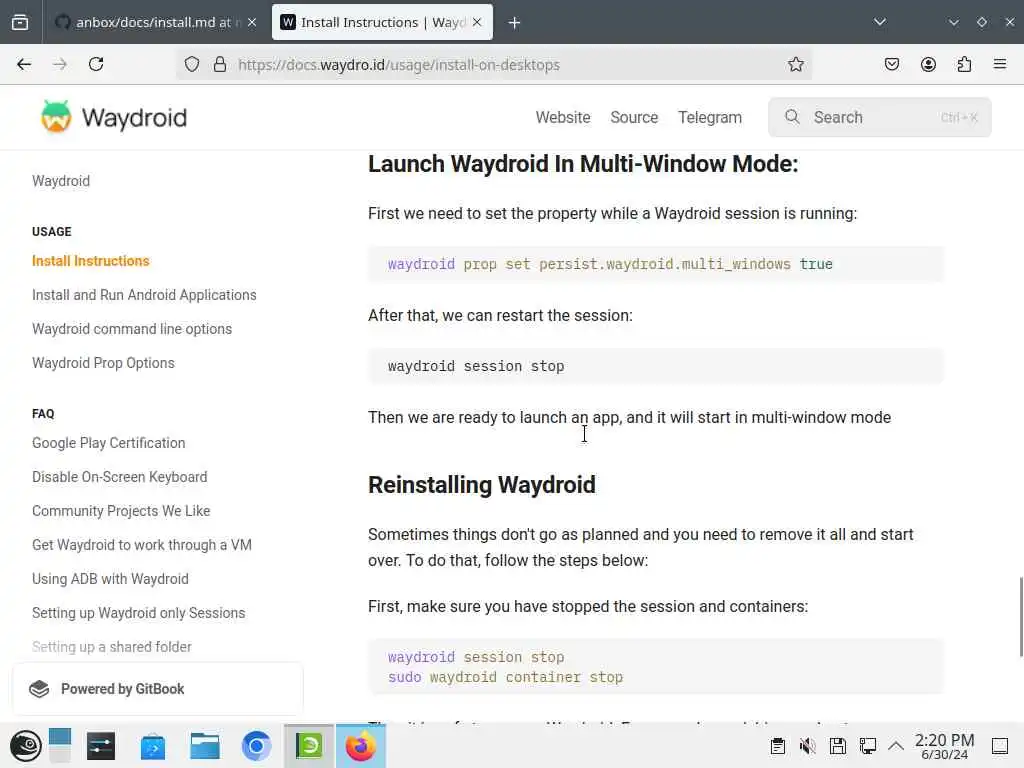This screenshot has height=768, width=1024.
Task: Click the page vertical scrollbar thumb
Action: 1021,617
